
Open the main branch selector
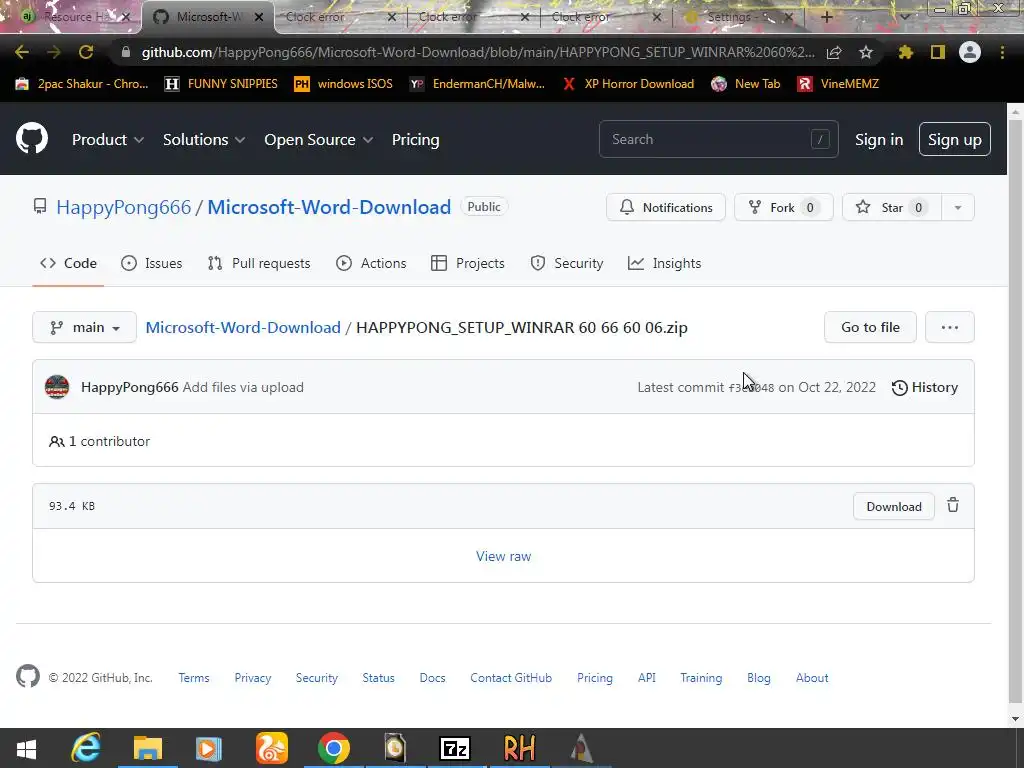(x=84, y=327)
